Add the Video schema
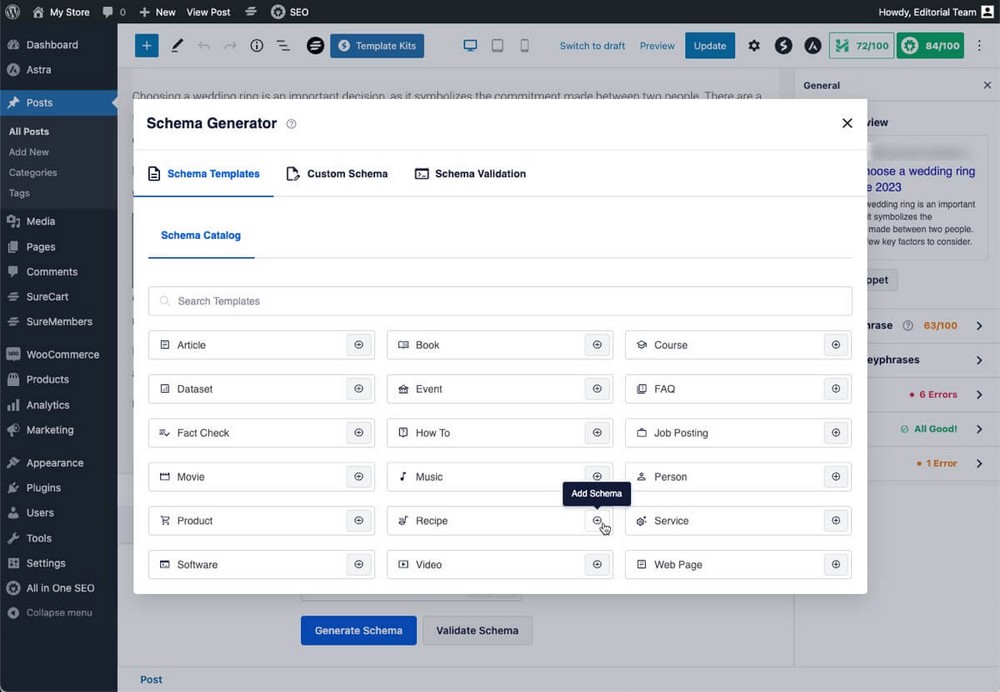 pyautogui.click(x=597, y=565)
